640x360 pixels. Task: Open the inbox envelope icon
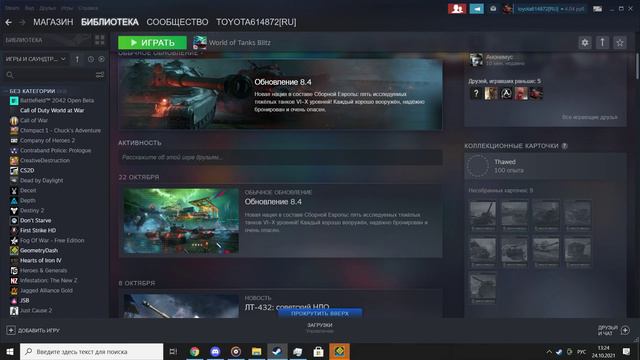493,9
